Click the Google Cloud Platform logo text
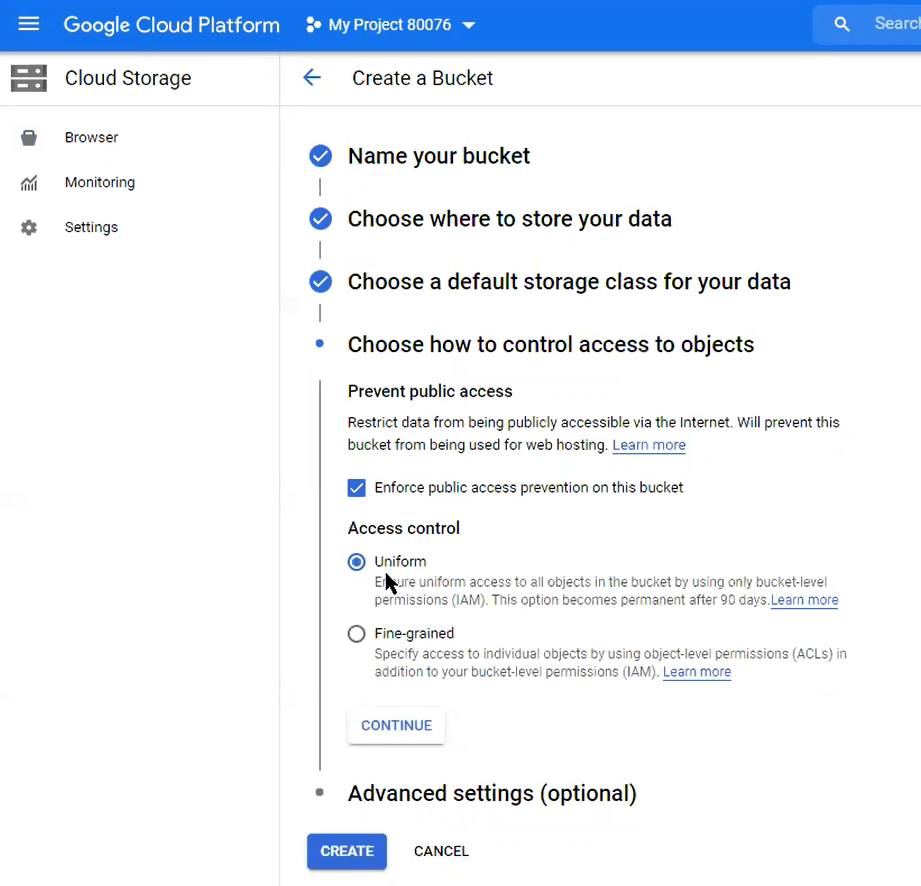Viewport: 921px width, 886px height. pyautogui.click(x=172, y=25)
